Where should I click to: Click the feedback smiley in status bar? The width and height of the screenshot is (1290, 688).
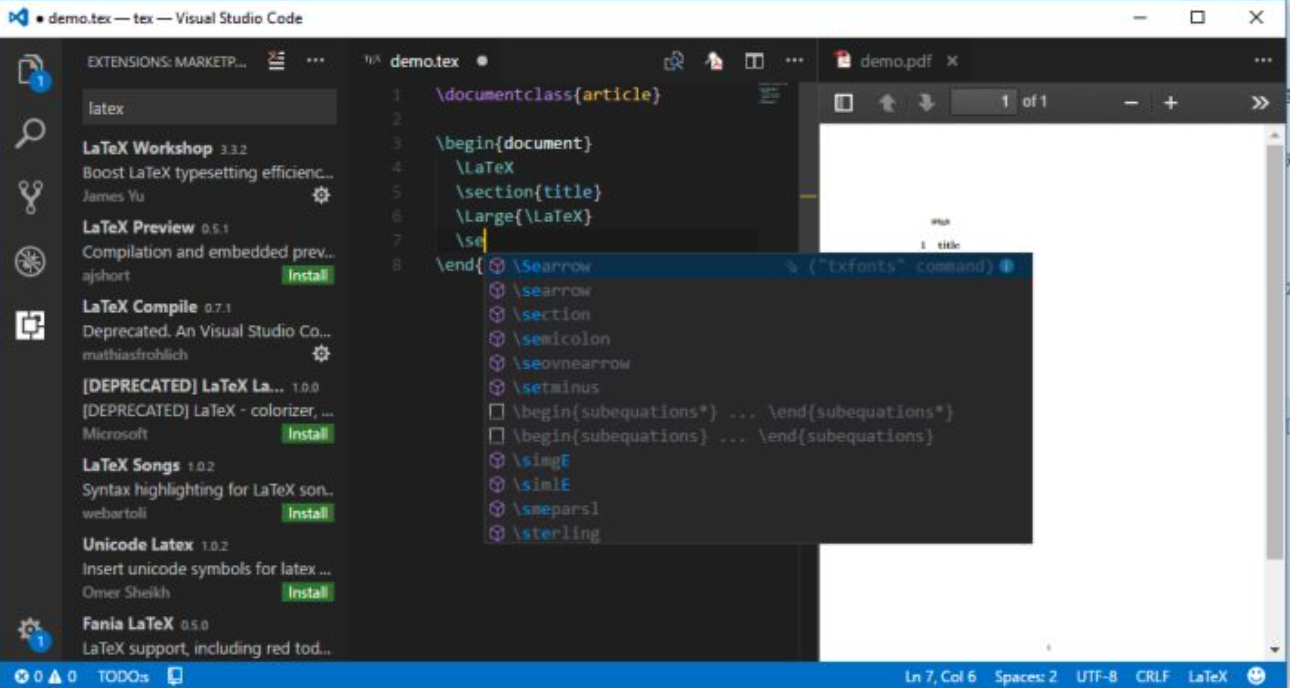[x=1257, y=677]
